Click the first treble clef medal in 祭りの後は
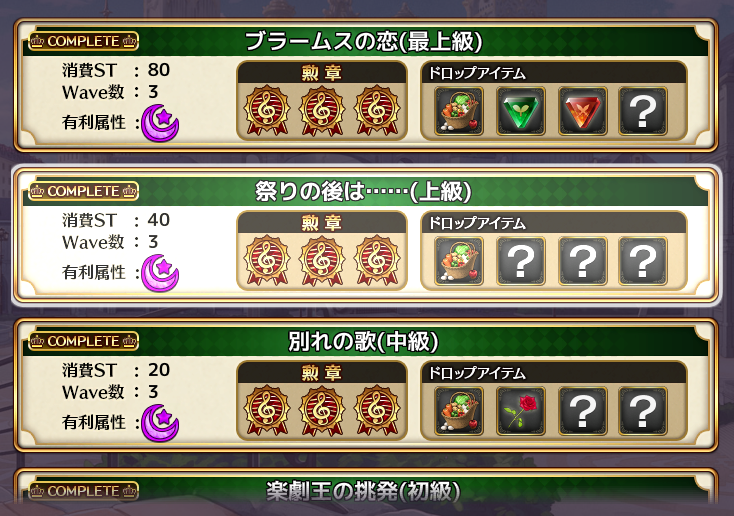 [x=267, y=260]
